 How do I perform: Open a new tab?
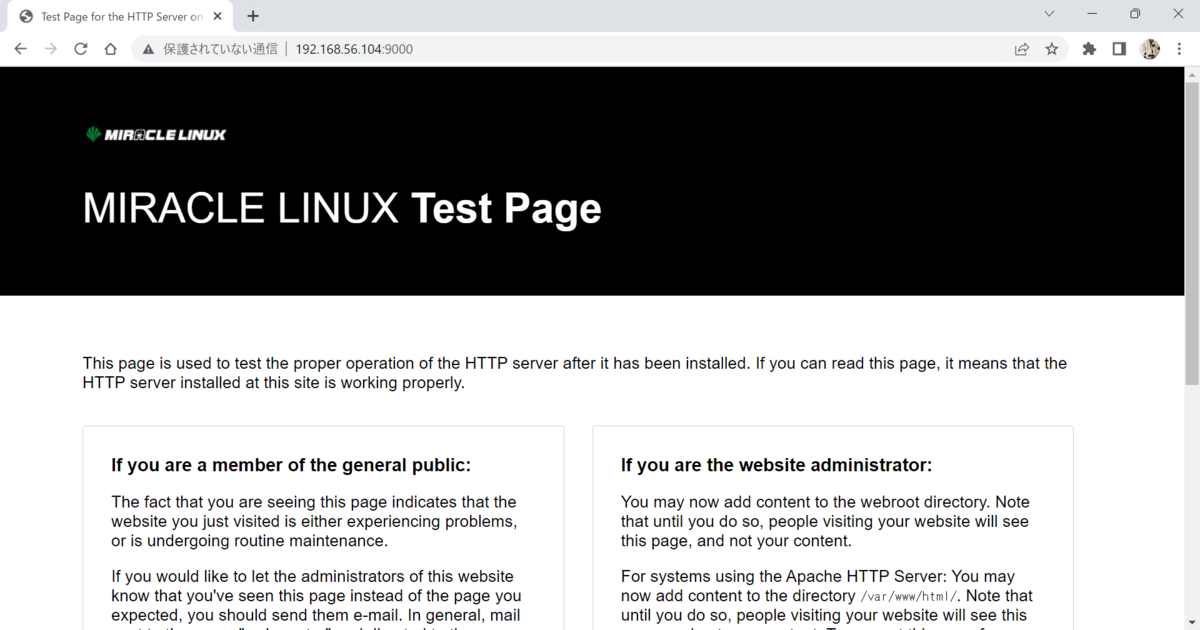click(253, 16)
